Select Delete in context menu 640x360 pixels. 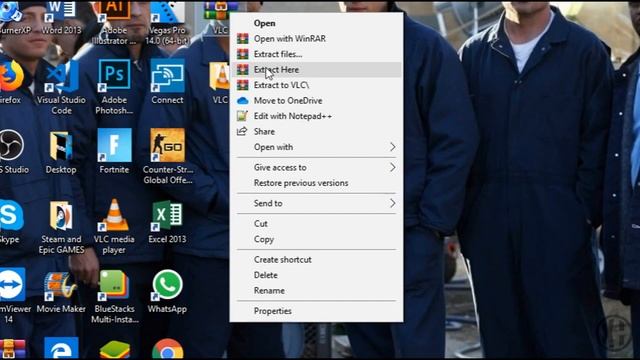[x=316, y=276]
